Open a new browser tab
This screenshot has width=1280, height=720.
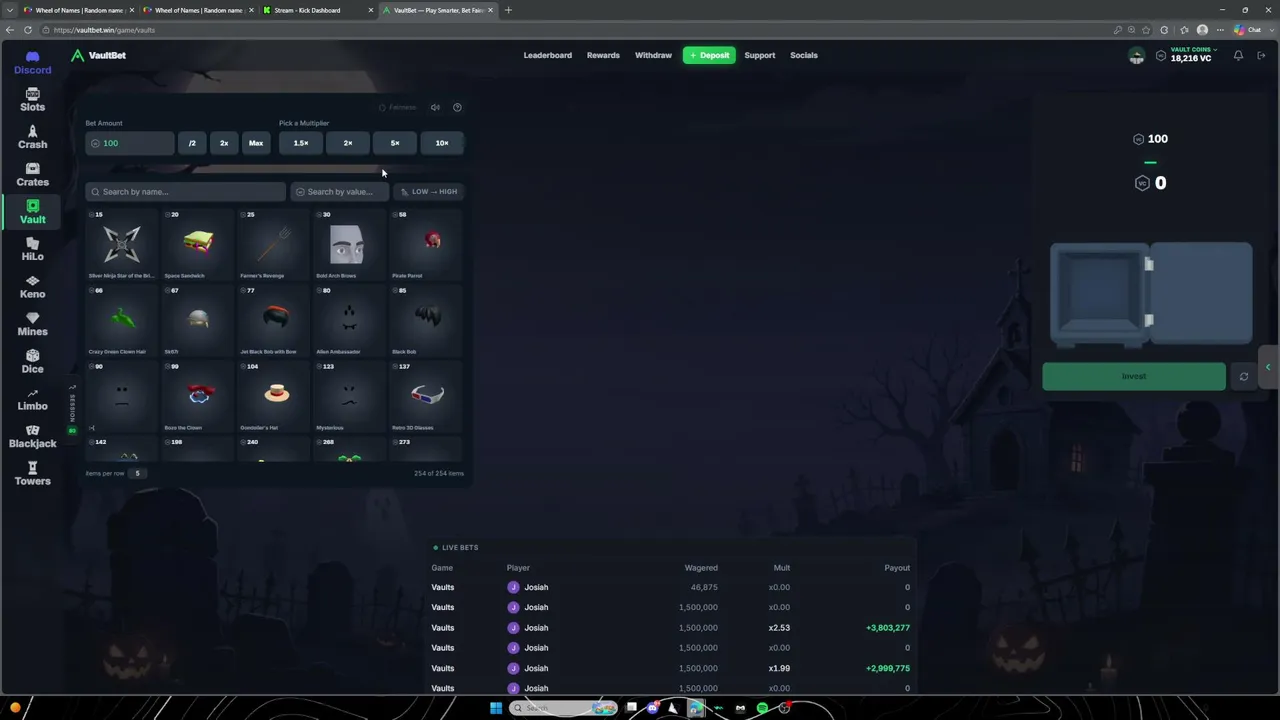[508, 10]
